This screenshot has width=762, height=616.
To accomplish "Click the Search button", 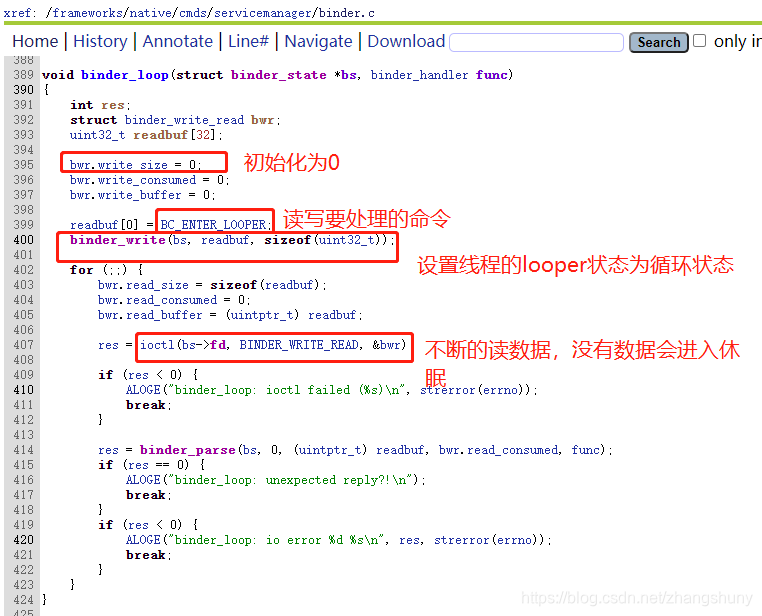I will 658,42.
